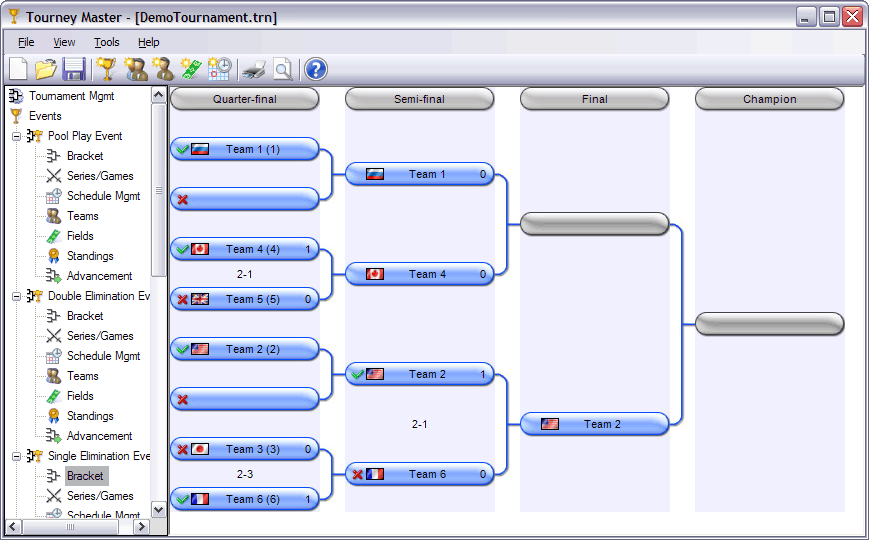The width and height of the screenshot is (869, 540).
Task: Open a tournament file via folder icon
Action: 45,69
